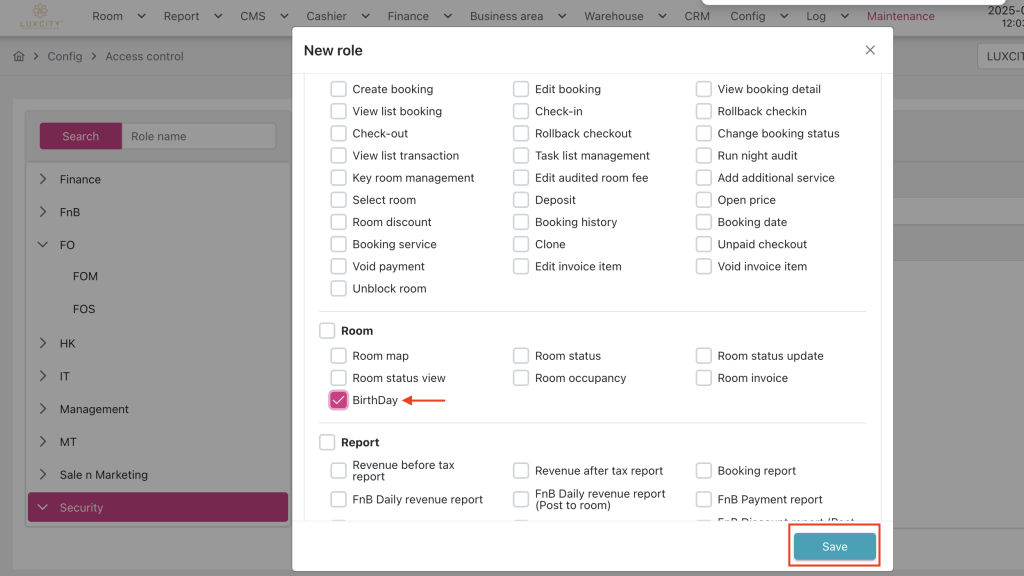Click the Role name search field

198,136
